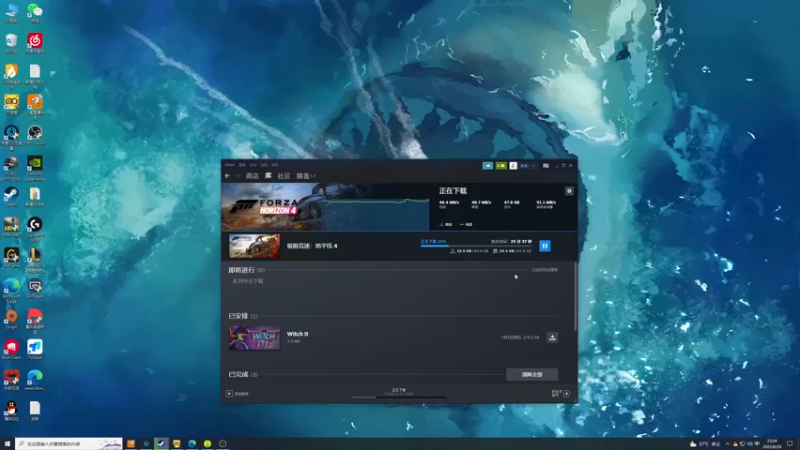Open the blue announcements icon
The image size is (800, 450).
(x=488, y=166)
